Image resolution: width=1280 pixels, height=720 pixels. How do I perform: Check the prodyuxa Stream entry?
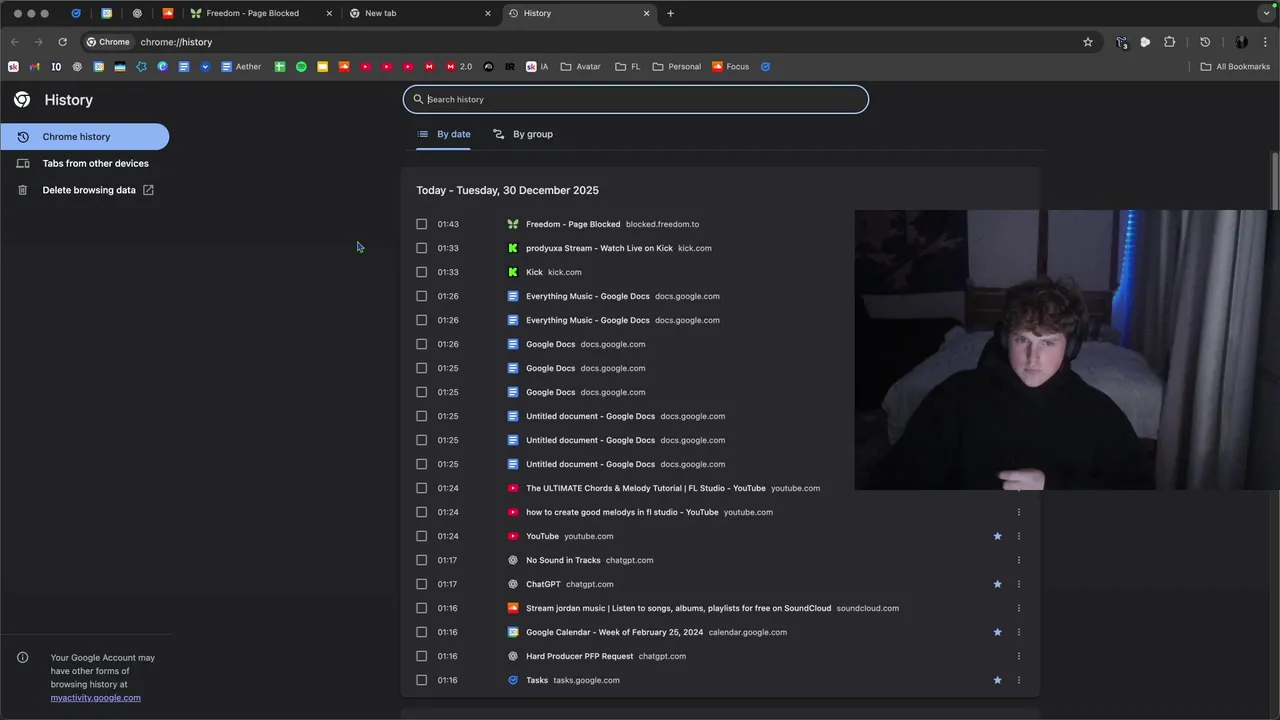coord(421,248)
